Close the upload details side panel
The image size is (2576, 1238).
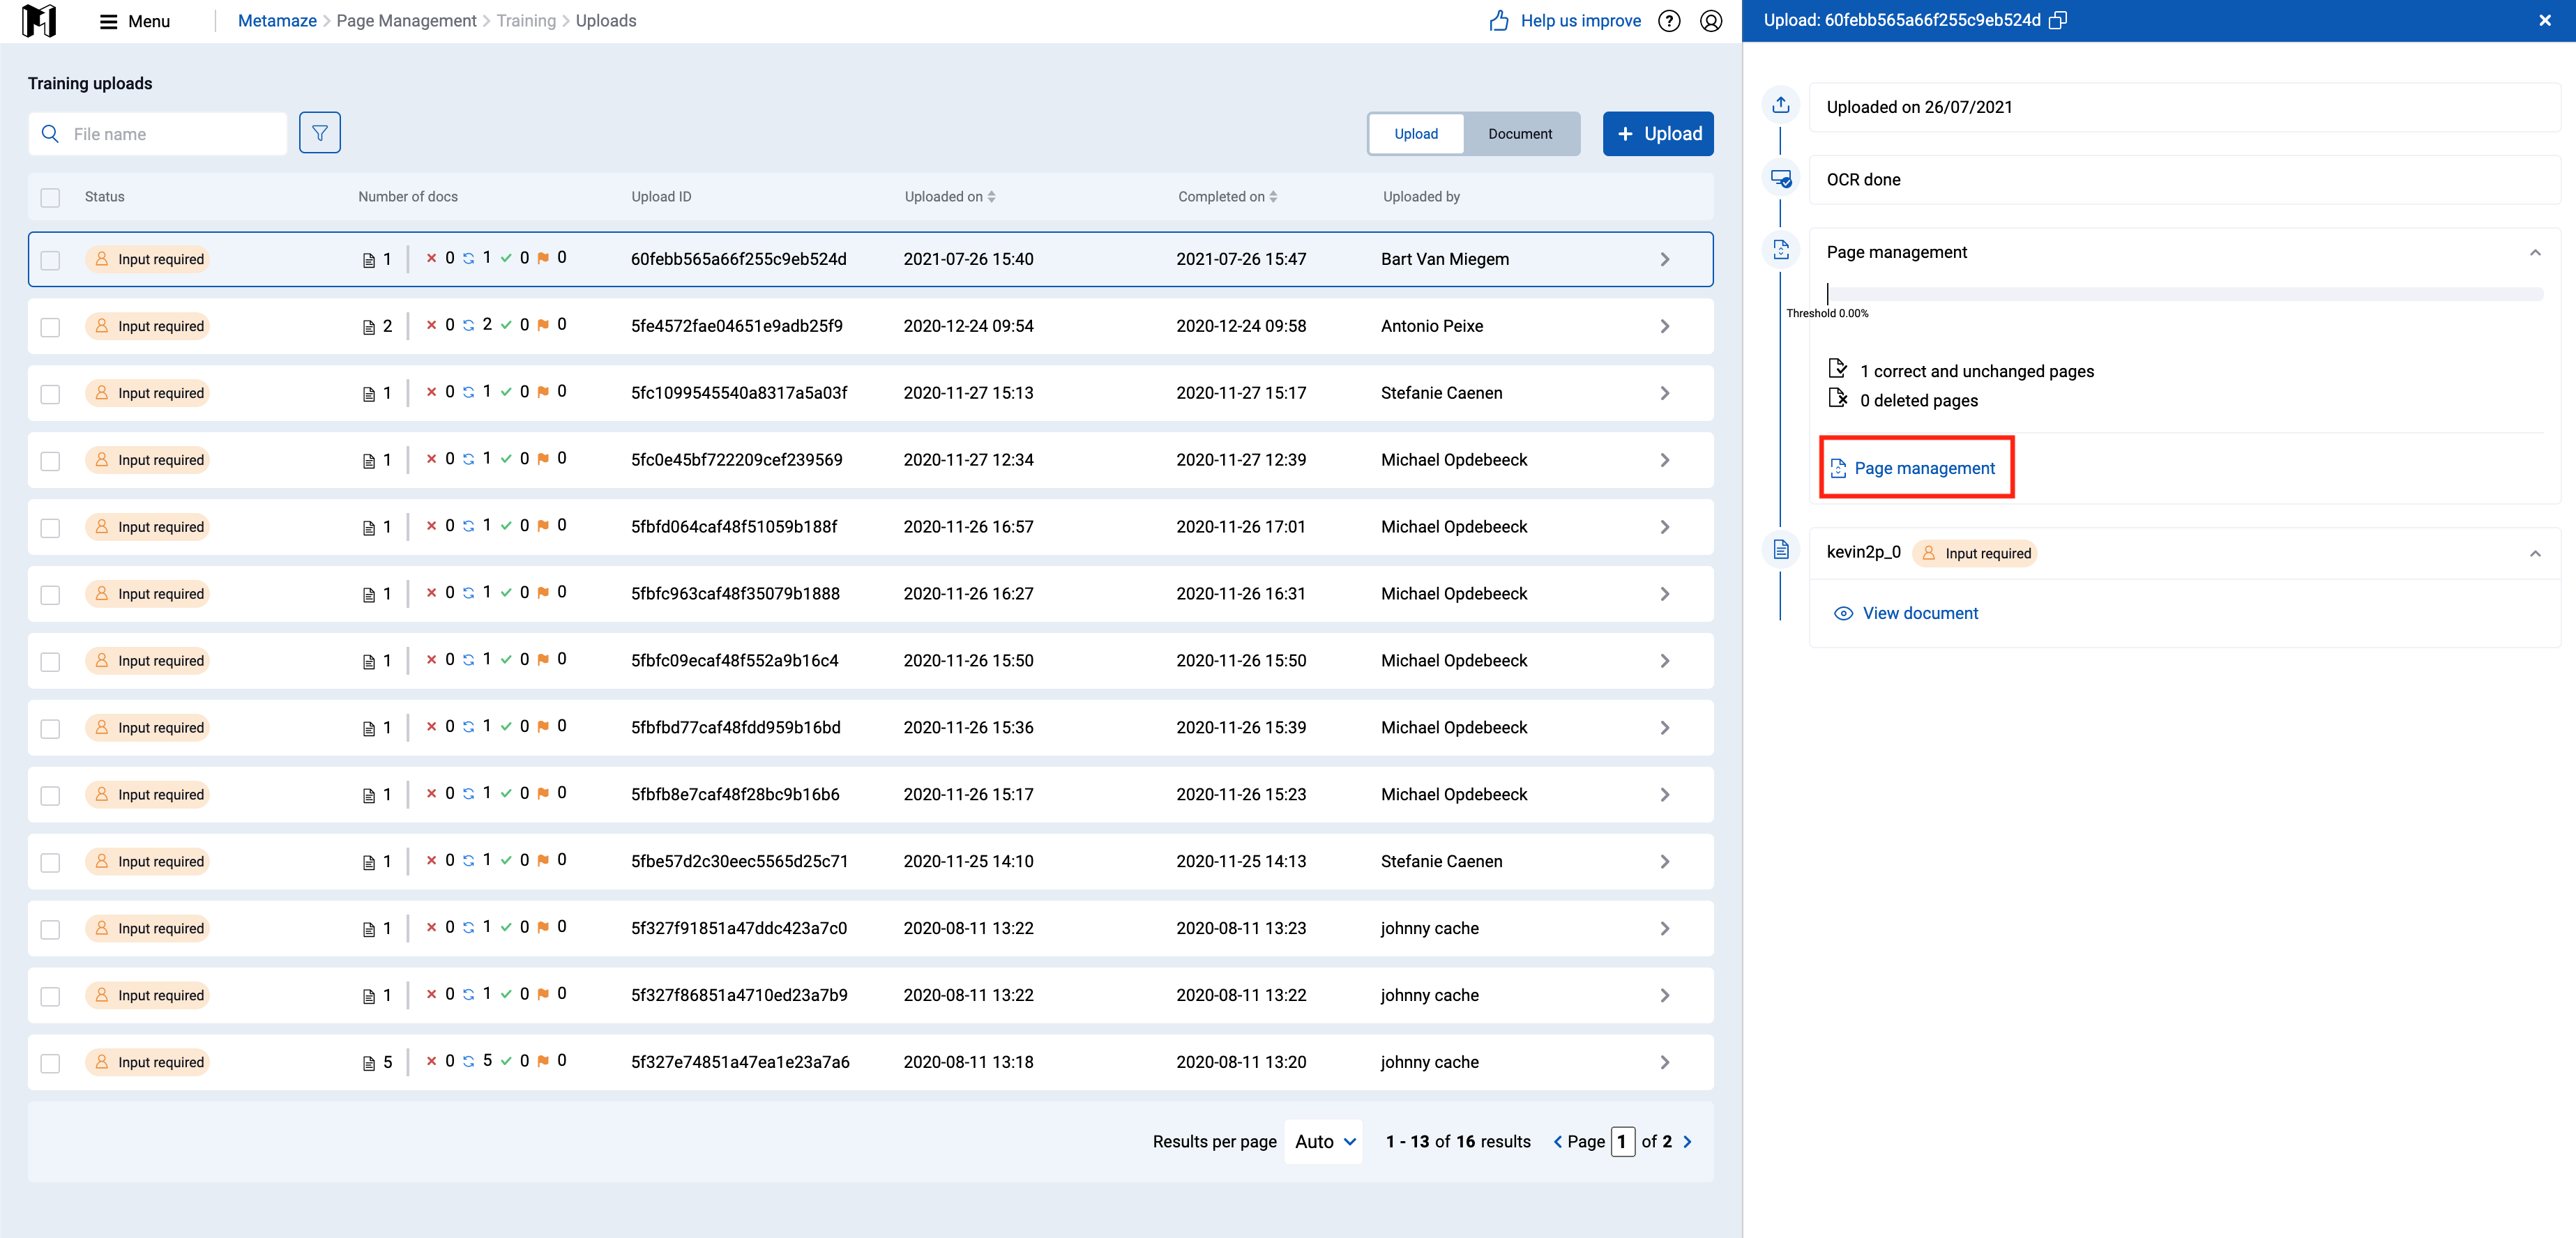[x=2545, y=20]
